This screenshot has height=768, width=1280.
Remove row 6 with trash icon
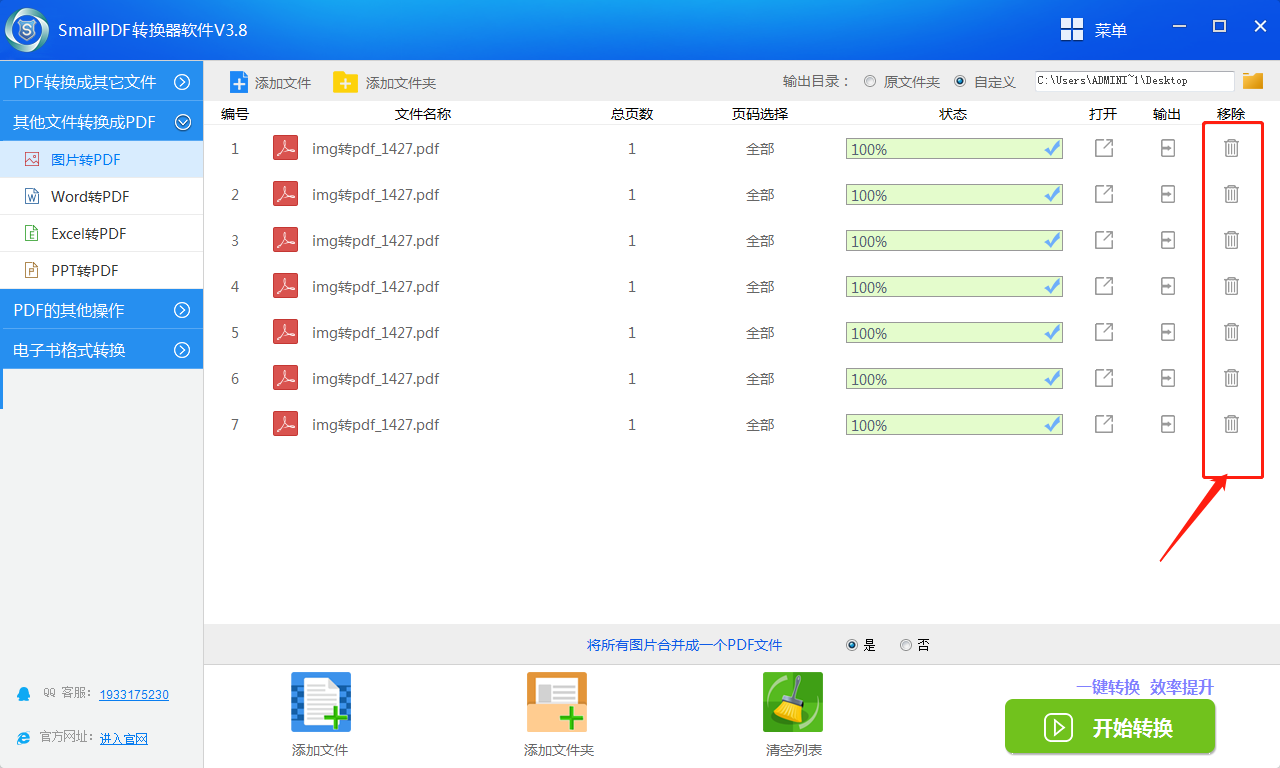(1232, 378)
